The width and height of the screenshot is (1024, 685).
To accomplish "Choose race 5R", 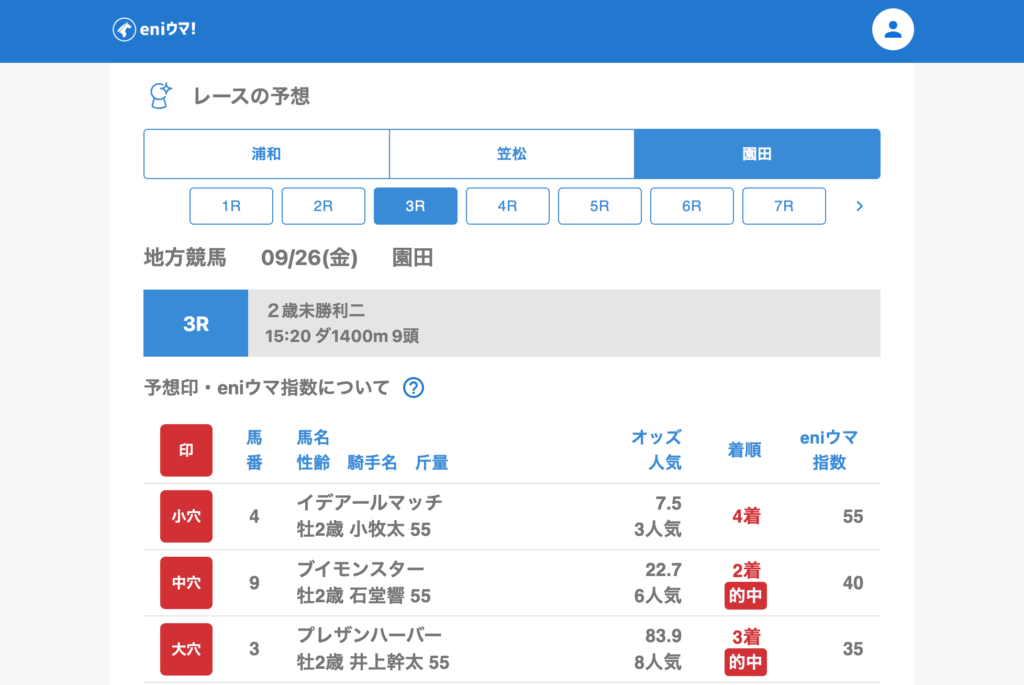I will tap(599, 206).
